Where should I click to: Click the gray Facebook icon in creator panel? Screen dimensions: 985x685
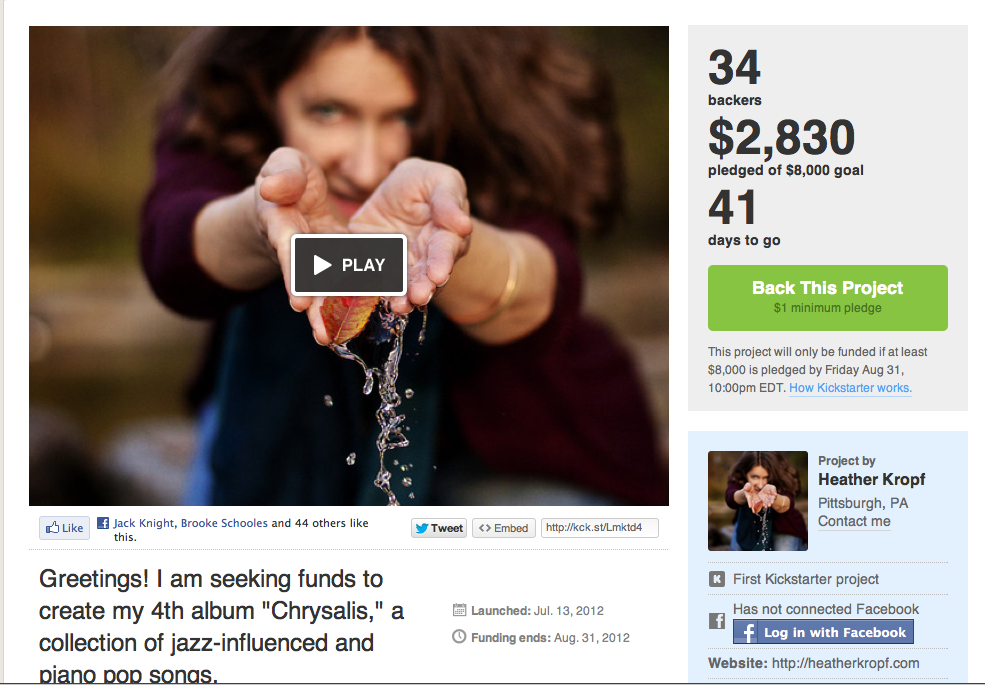pyautogui.click(x=717, y=621)
